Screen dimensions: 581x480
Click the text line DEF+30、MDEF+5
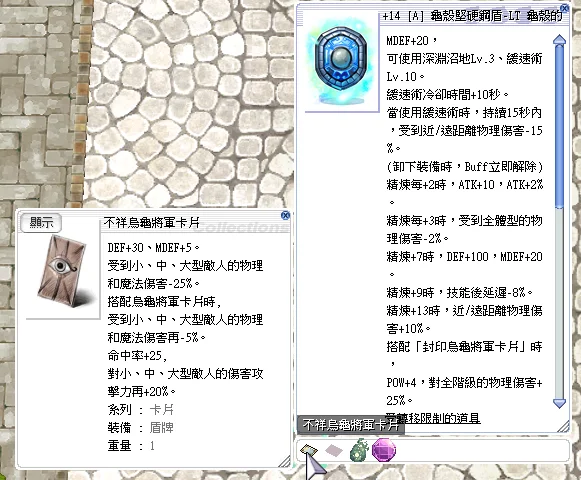click(x=153, y=247)
